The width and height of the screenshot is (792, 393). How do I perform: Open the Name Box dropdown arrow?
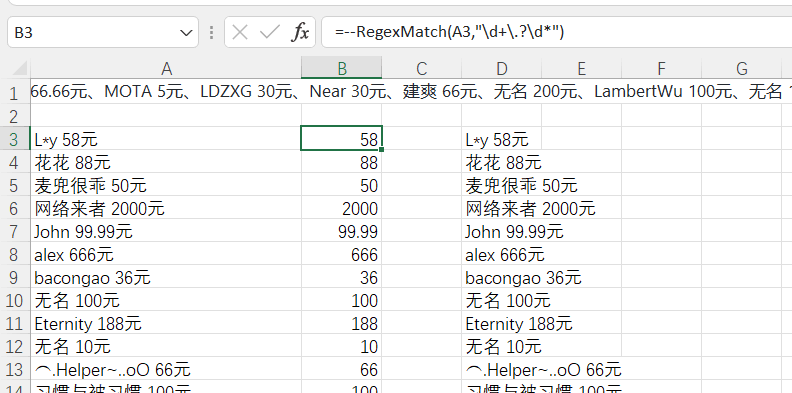[x=186, y=33]
